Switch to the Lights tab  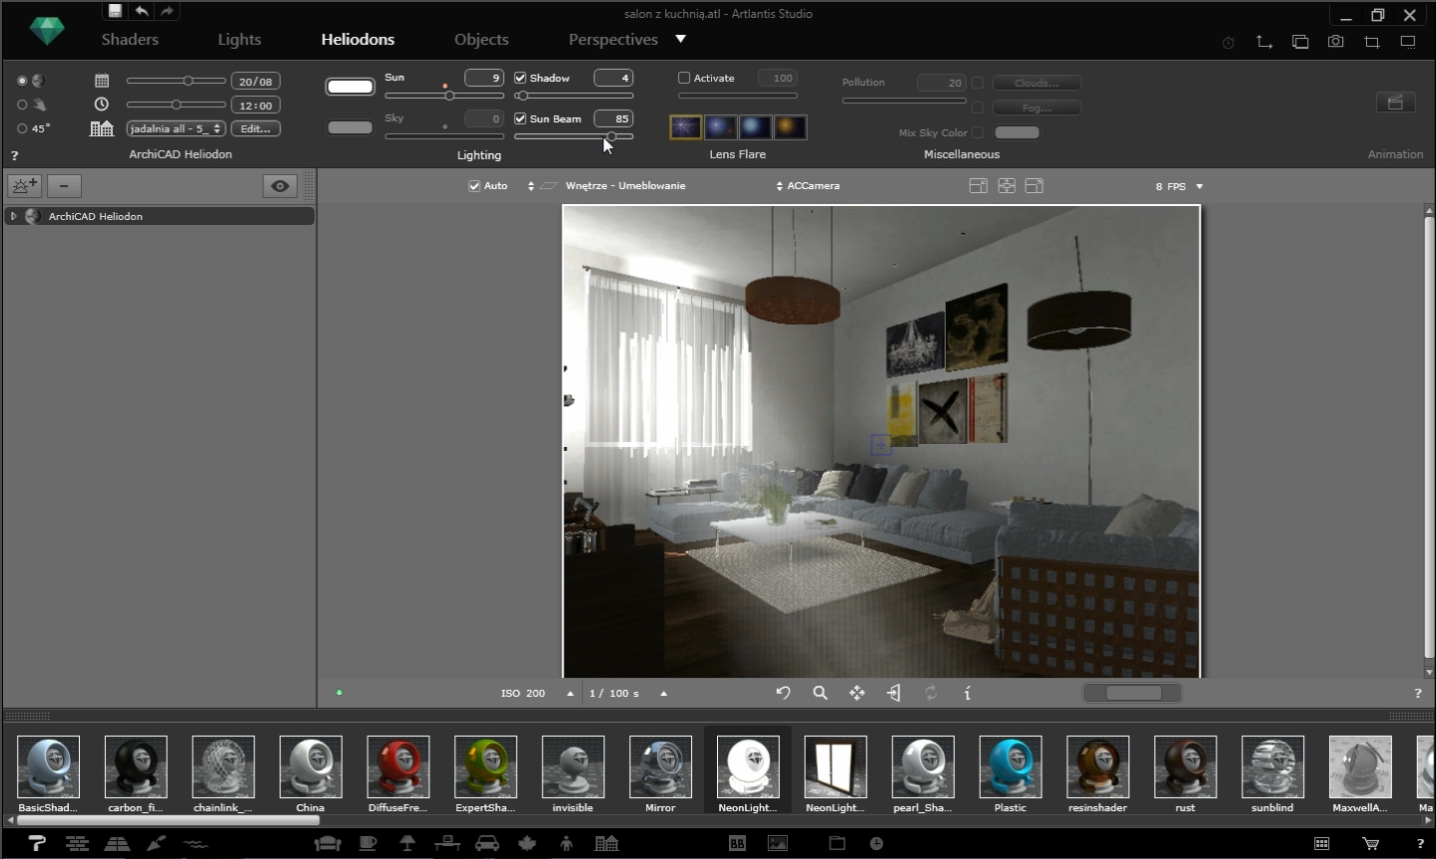coord(239,39)
